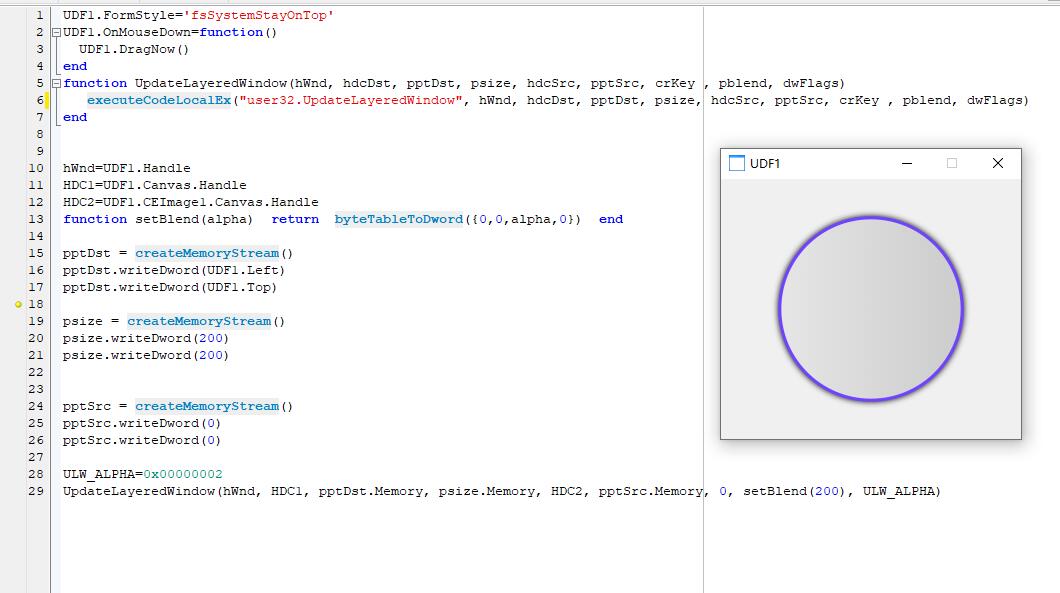Screen dimensions: 1060x593
Task: Click the 'fsSystemStayOnTop' string on line 1
Action: pyautogui.click(x=270, y=15)
